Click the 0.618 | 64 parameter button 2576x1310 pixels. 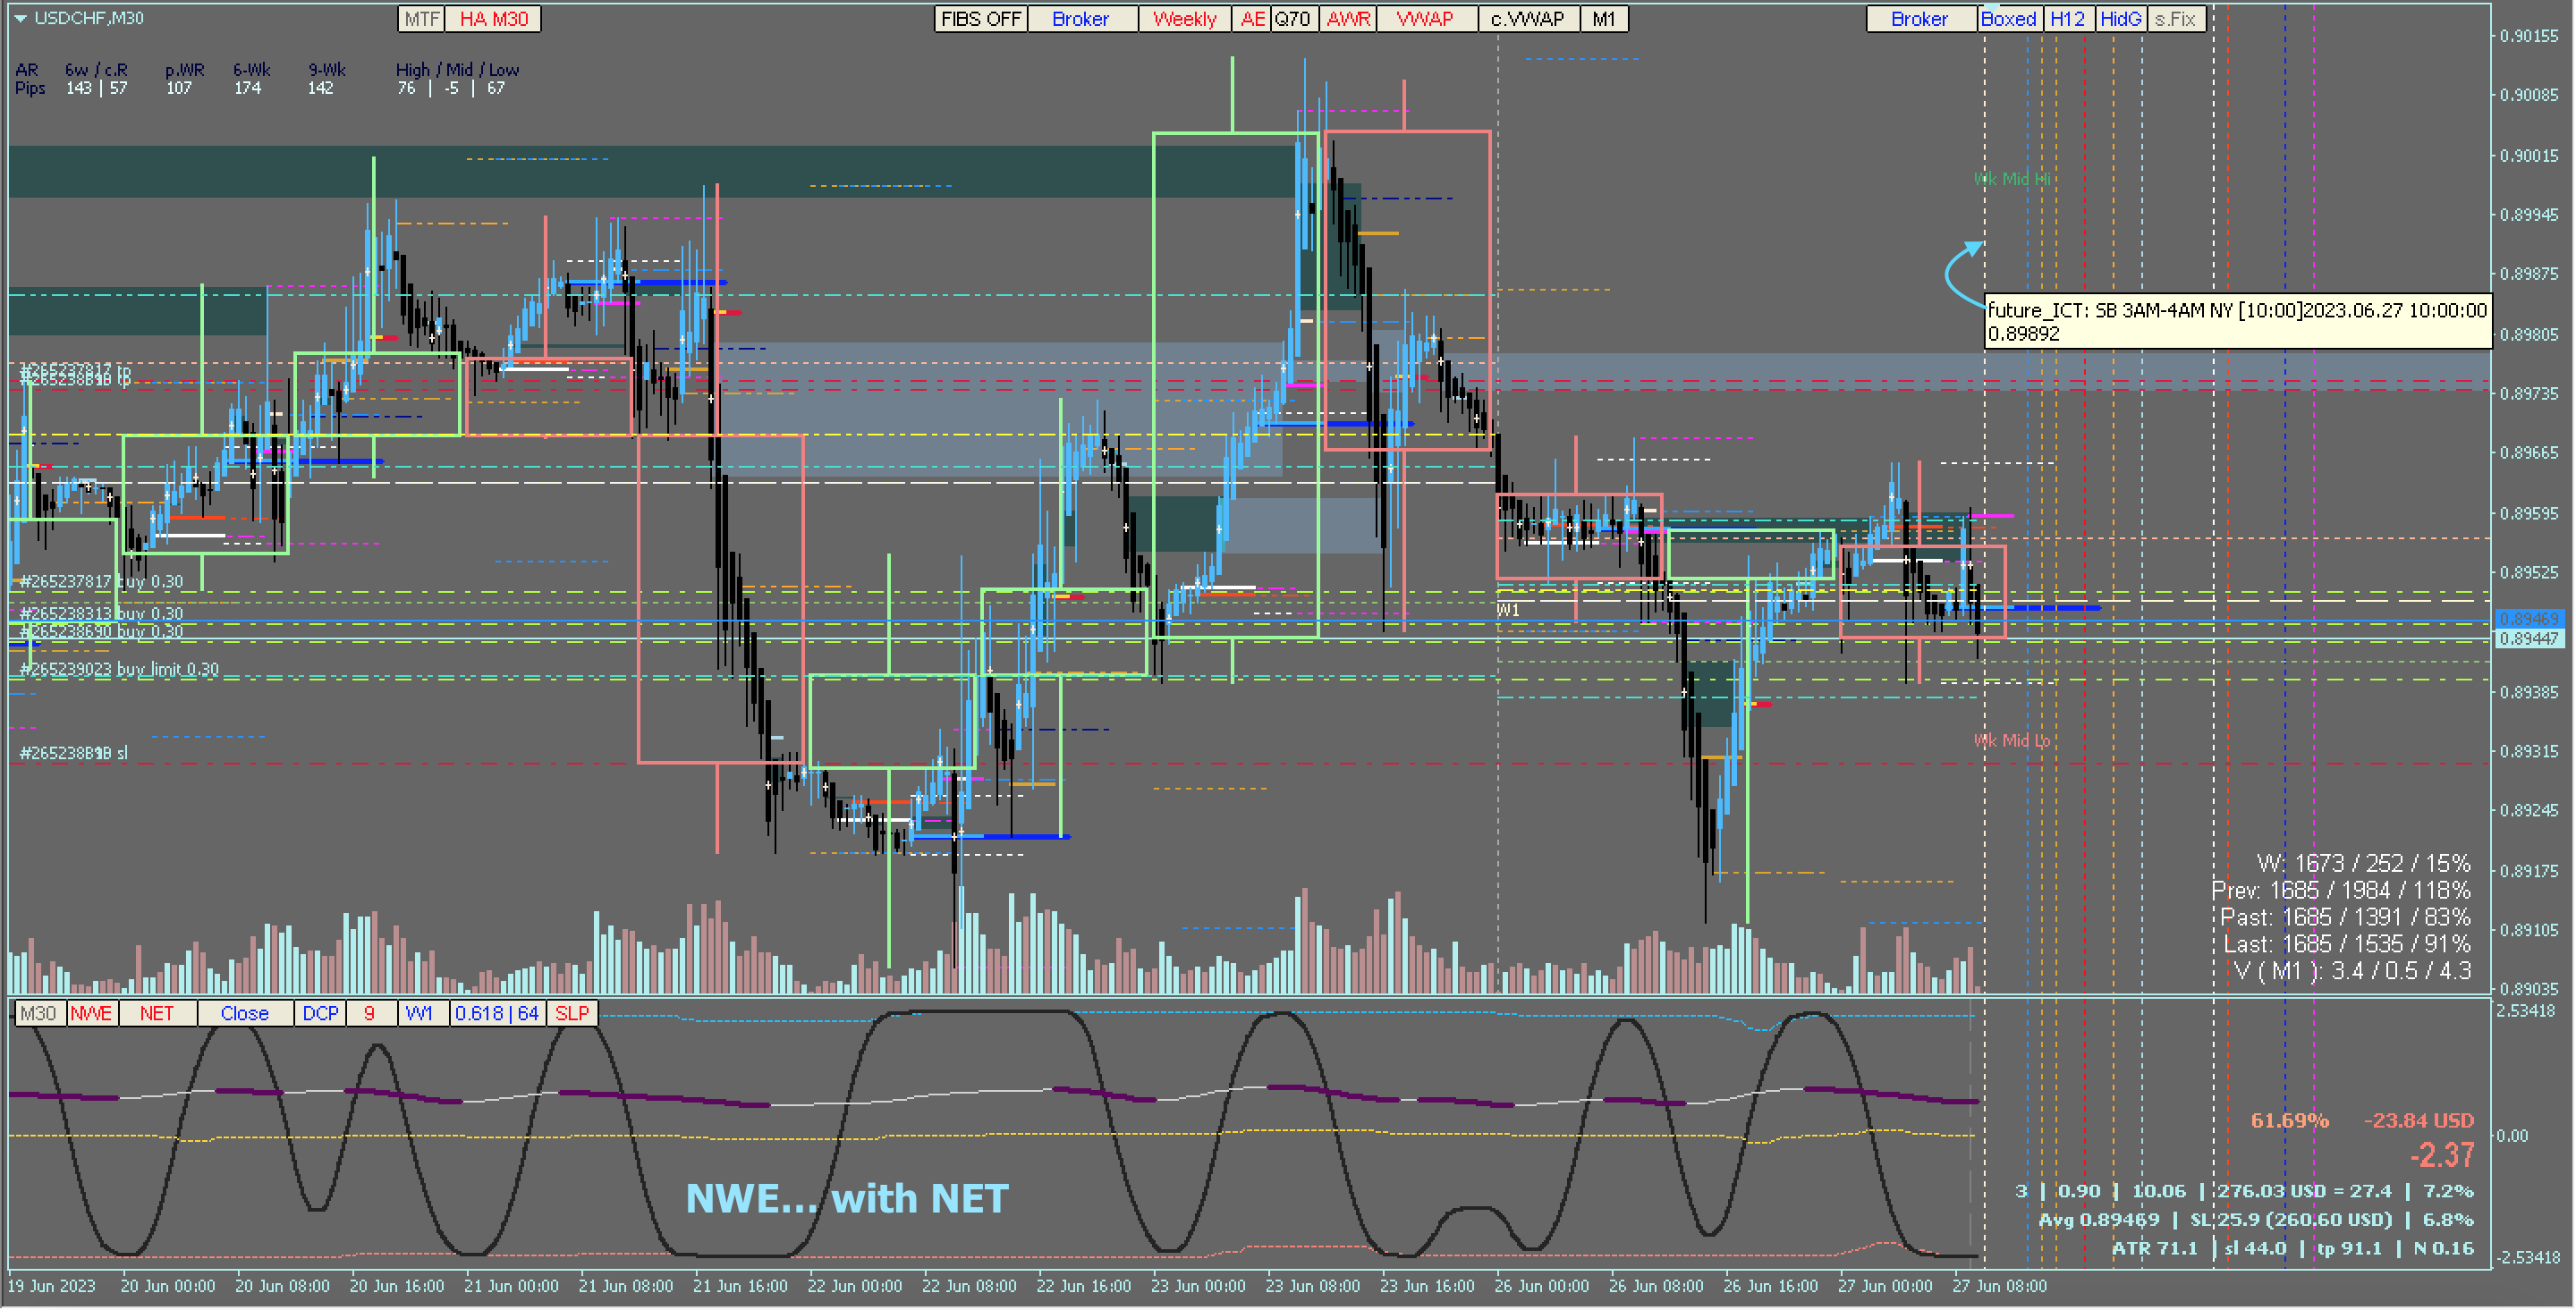[x=497, y=1014]
